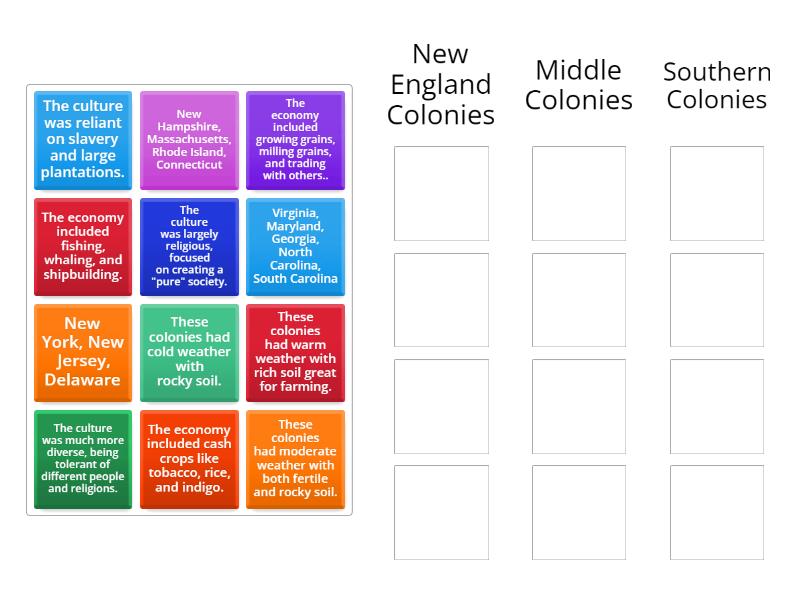Click the top Middle Colonies drop zone

[x=576, y=190]
